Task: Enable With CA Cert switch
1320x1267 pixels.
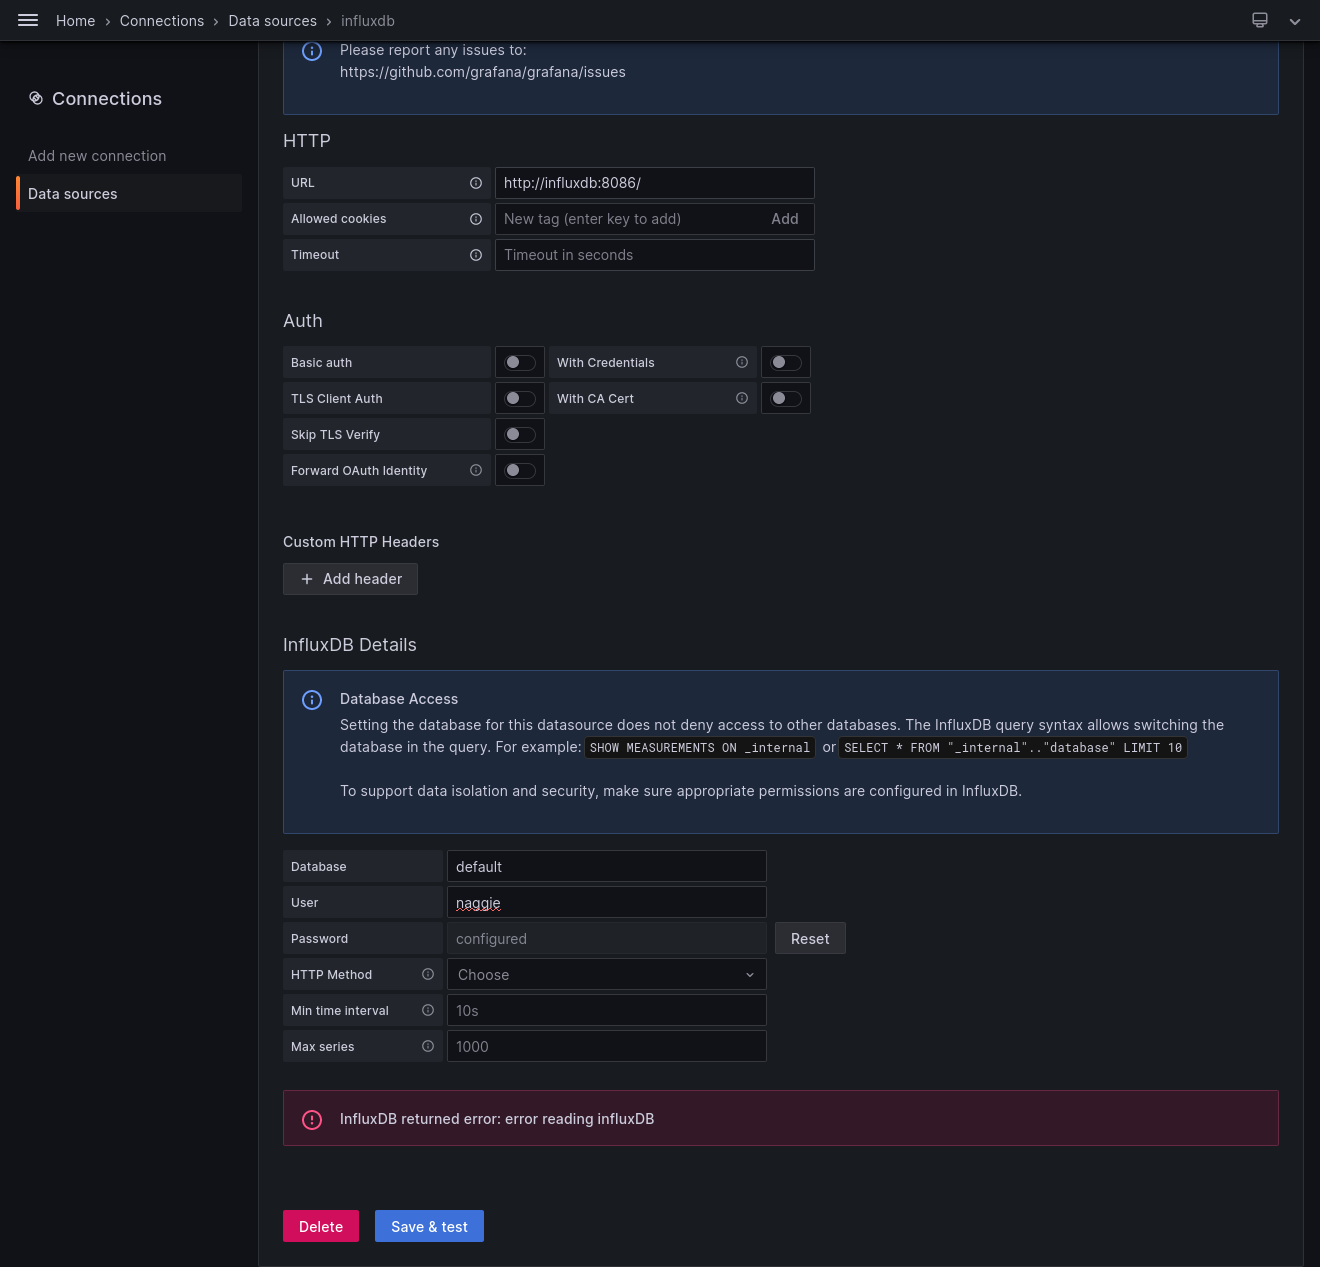Action: click(786, 399)
